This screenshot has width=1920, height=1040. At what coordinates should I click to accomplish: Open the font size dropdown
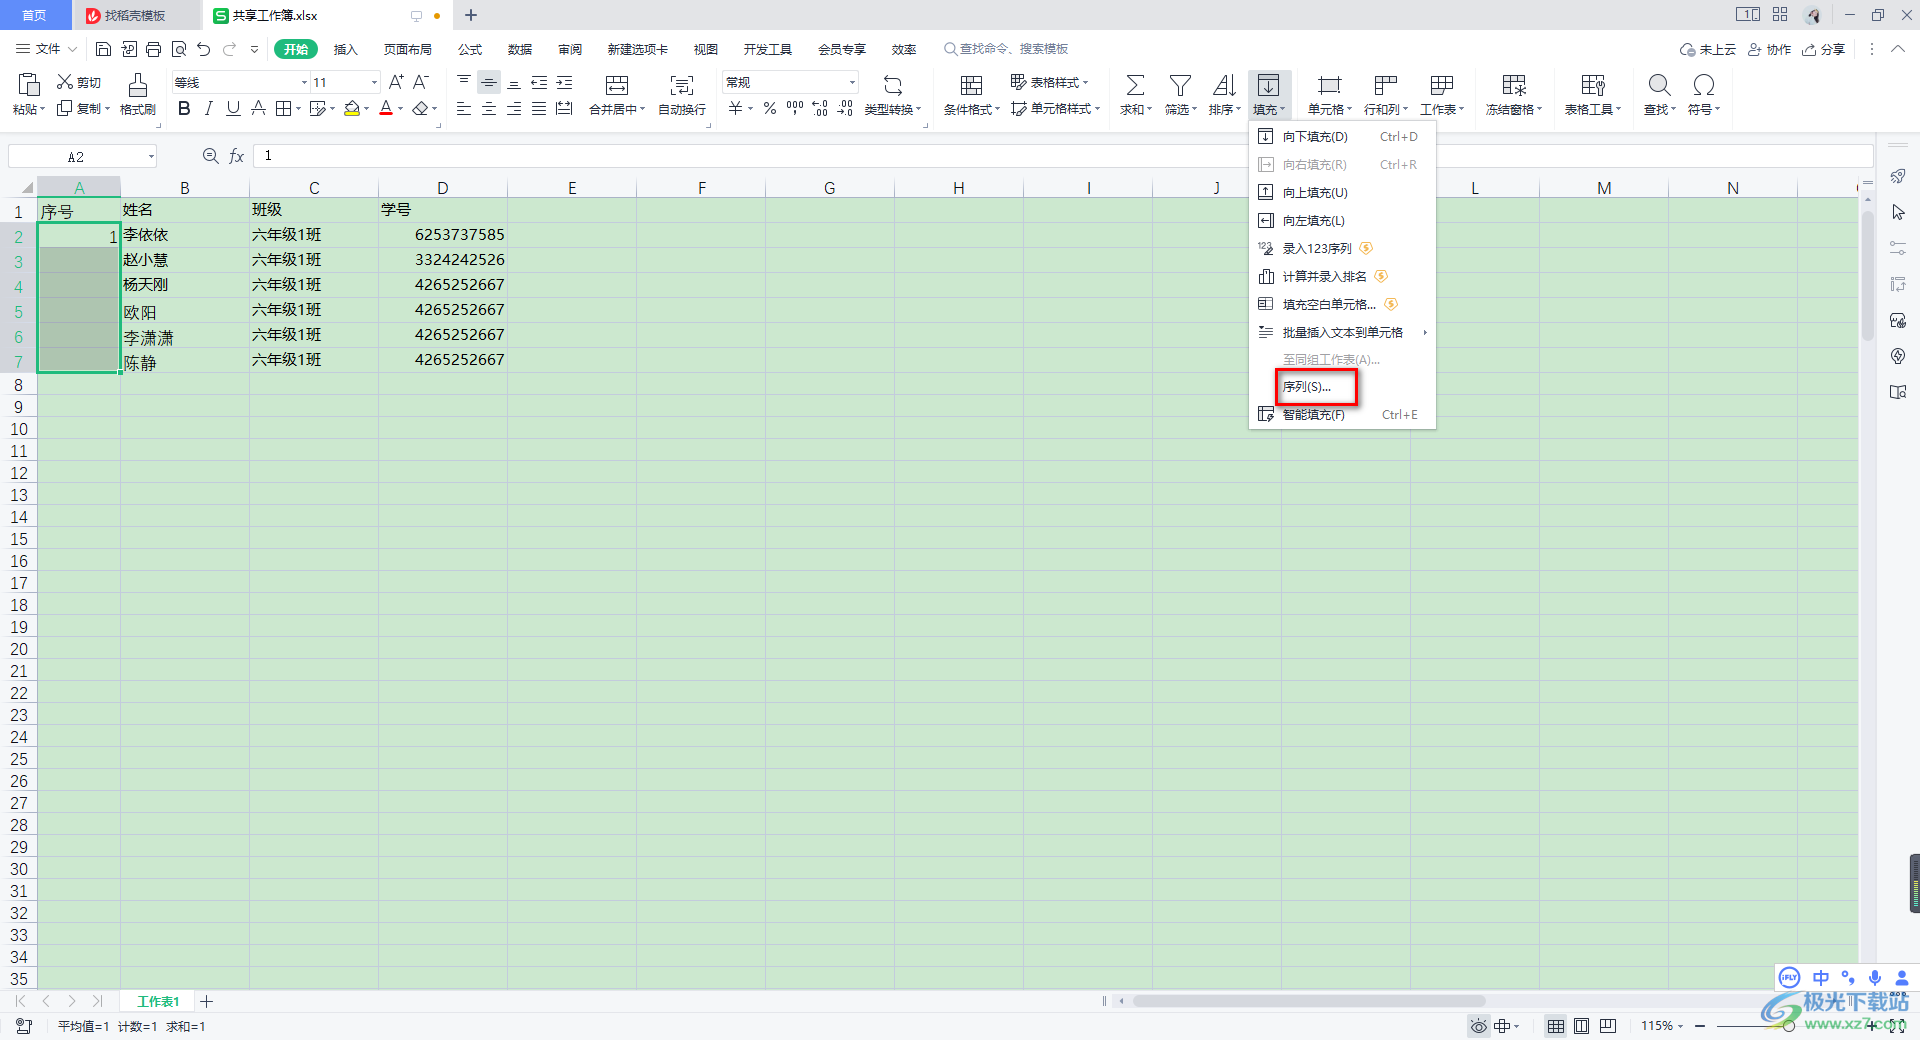(x=374, y=82)
